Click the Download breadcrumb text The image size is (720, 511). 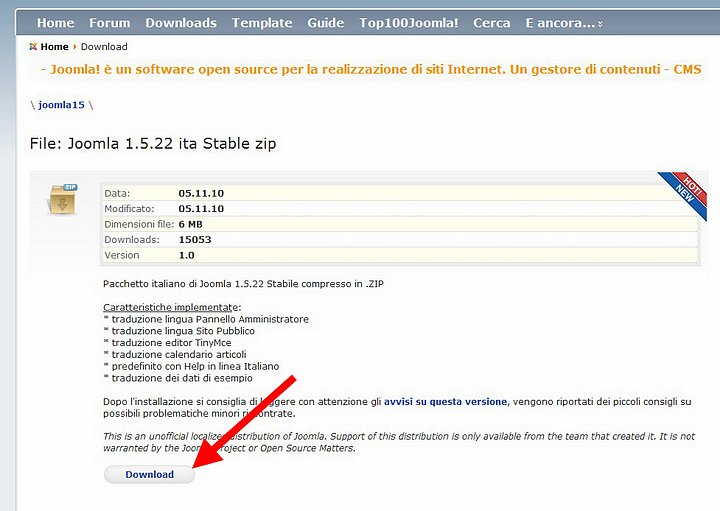104,47
